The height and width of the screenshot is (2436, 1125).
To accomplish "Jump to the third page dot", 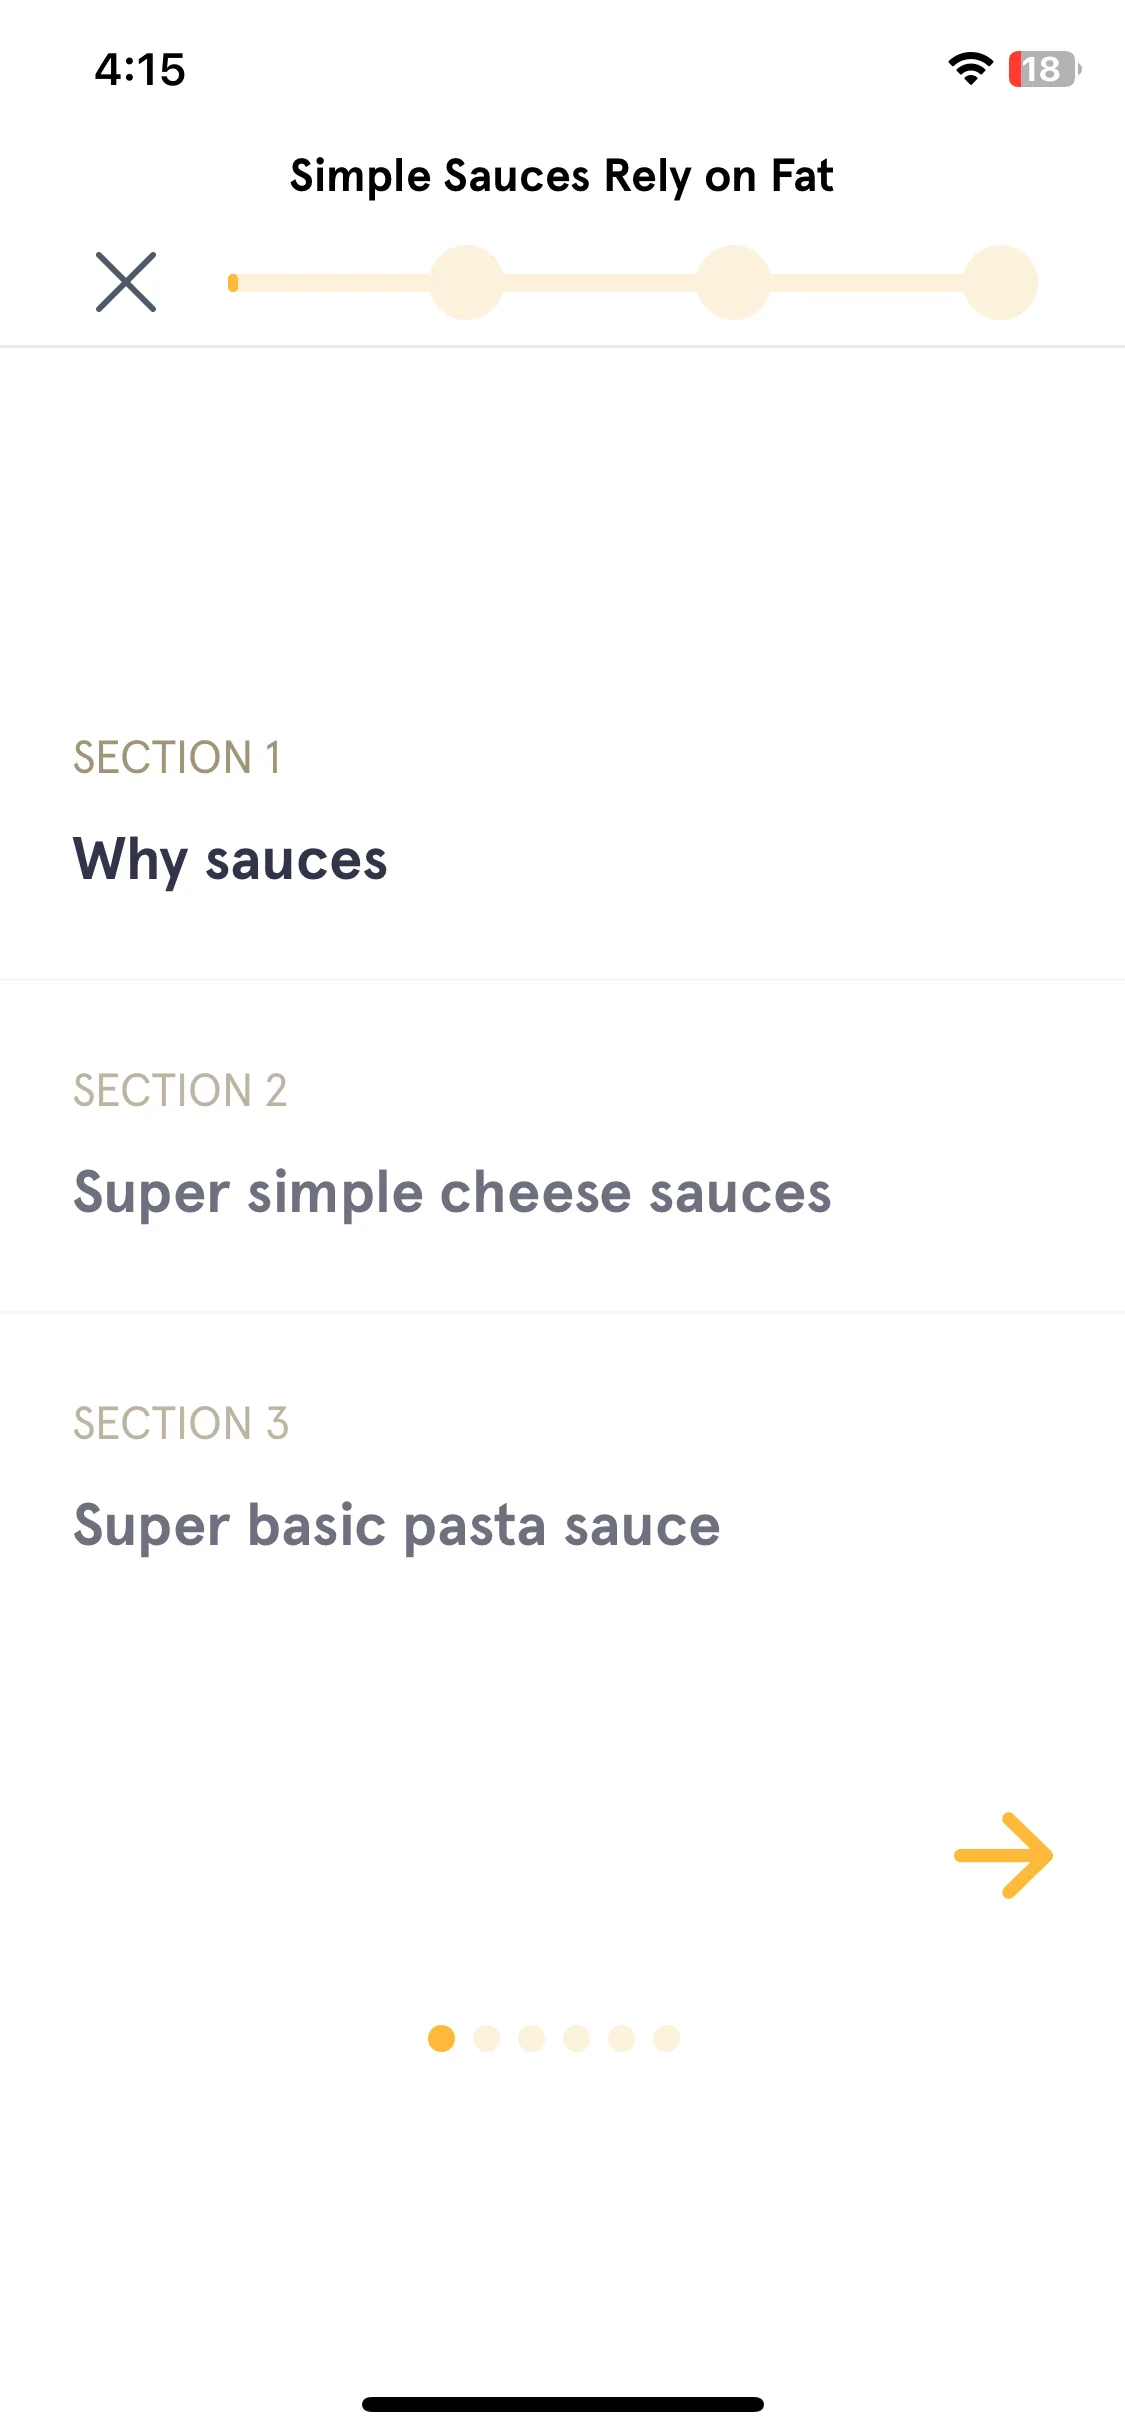I will coord(532,2038).
